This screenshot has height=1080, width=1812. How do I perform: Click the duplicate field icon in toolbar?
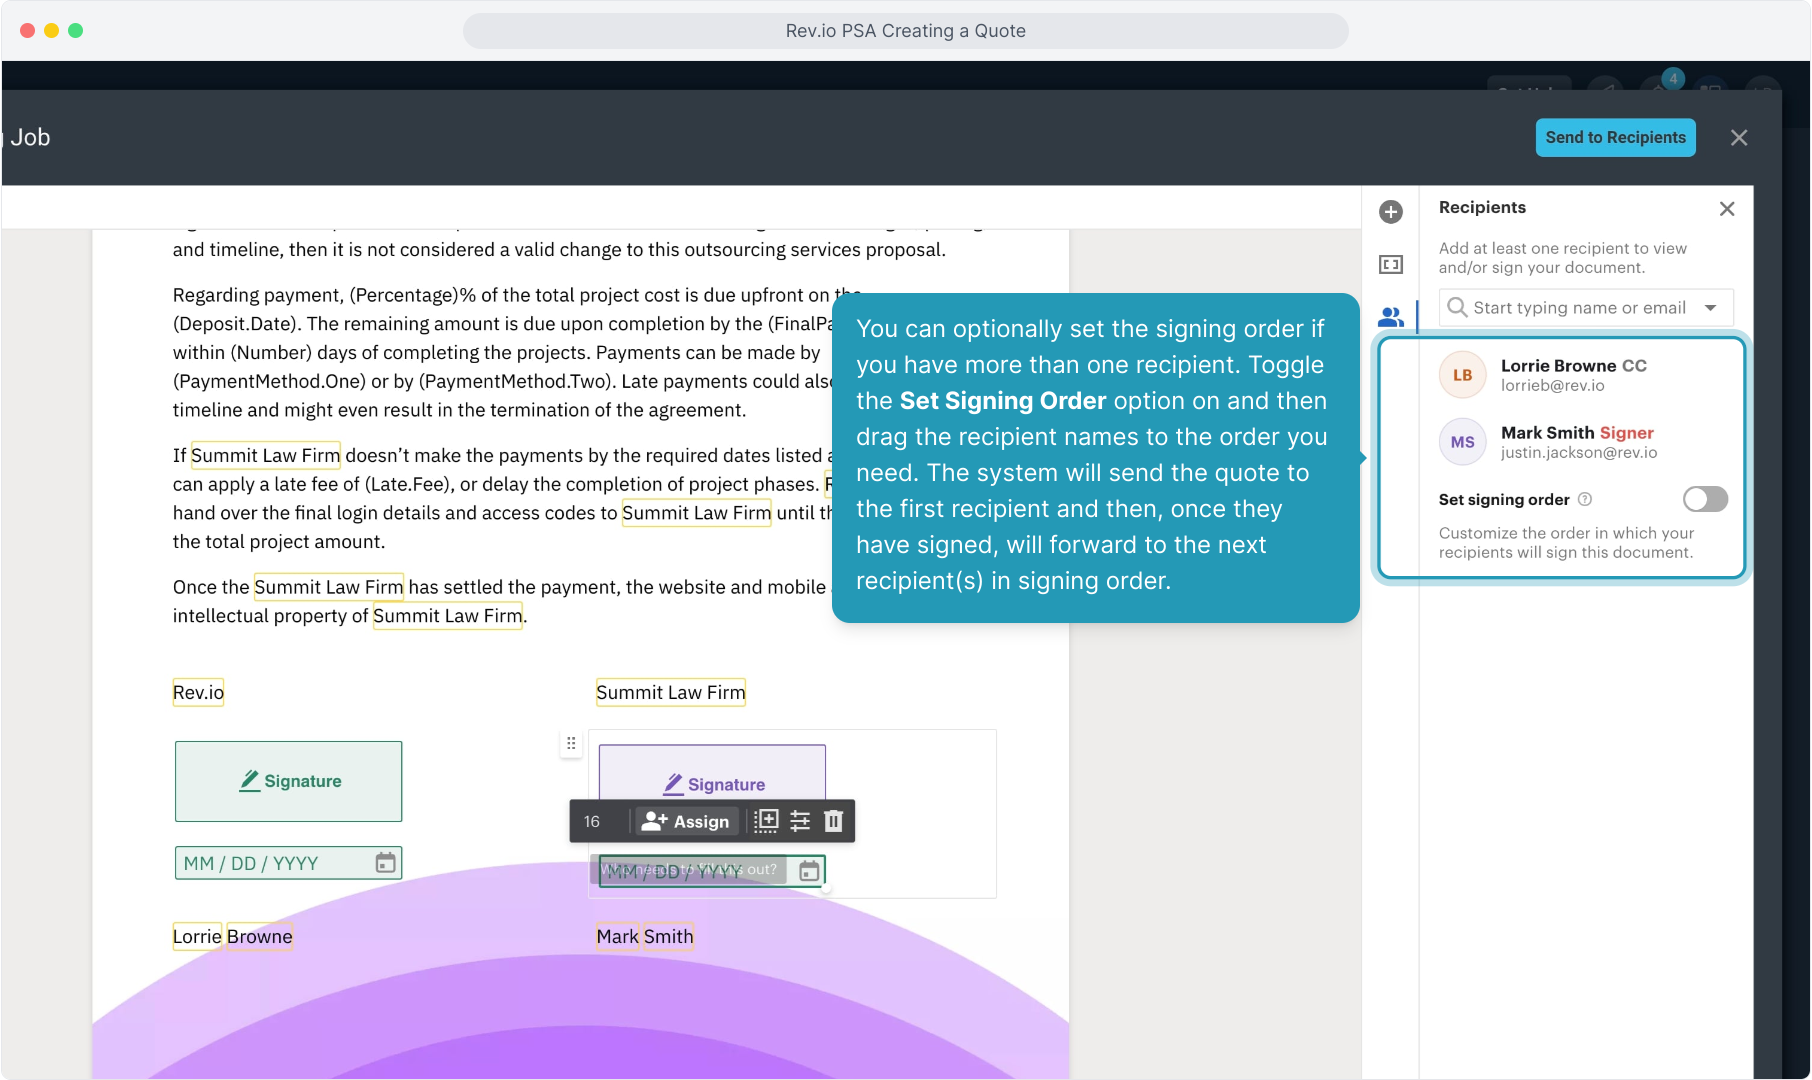coord(766,821)
